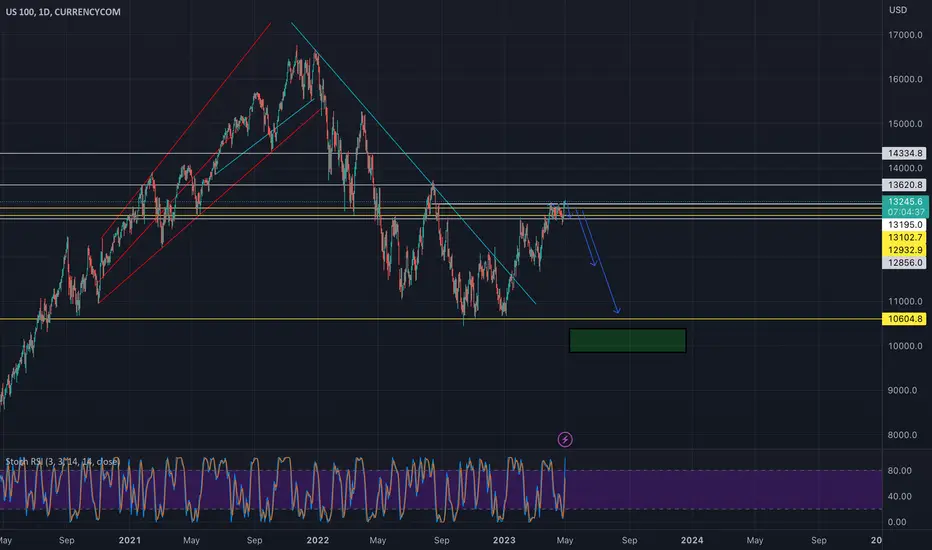Click the 13620.8 price level label

pyautogui.click(x=905, y=185)
